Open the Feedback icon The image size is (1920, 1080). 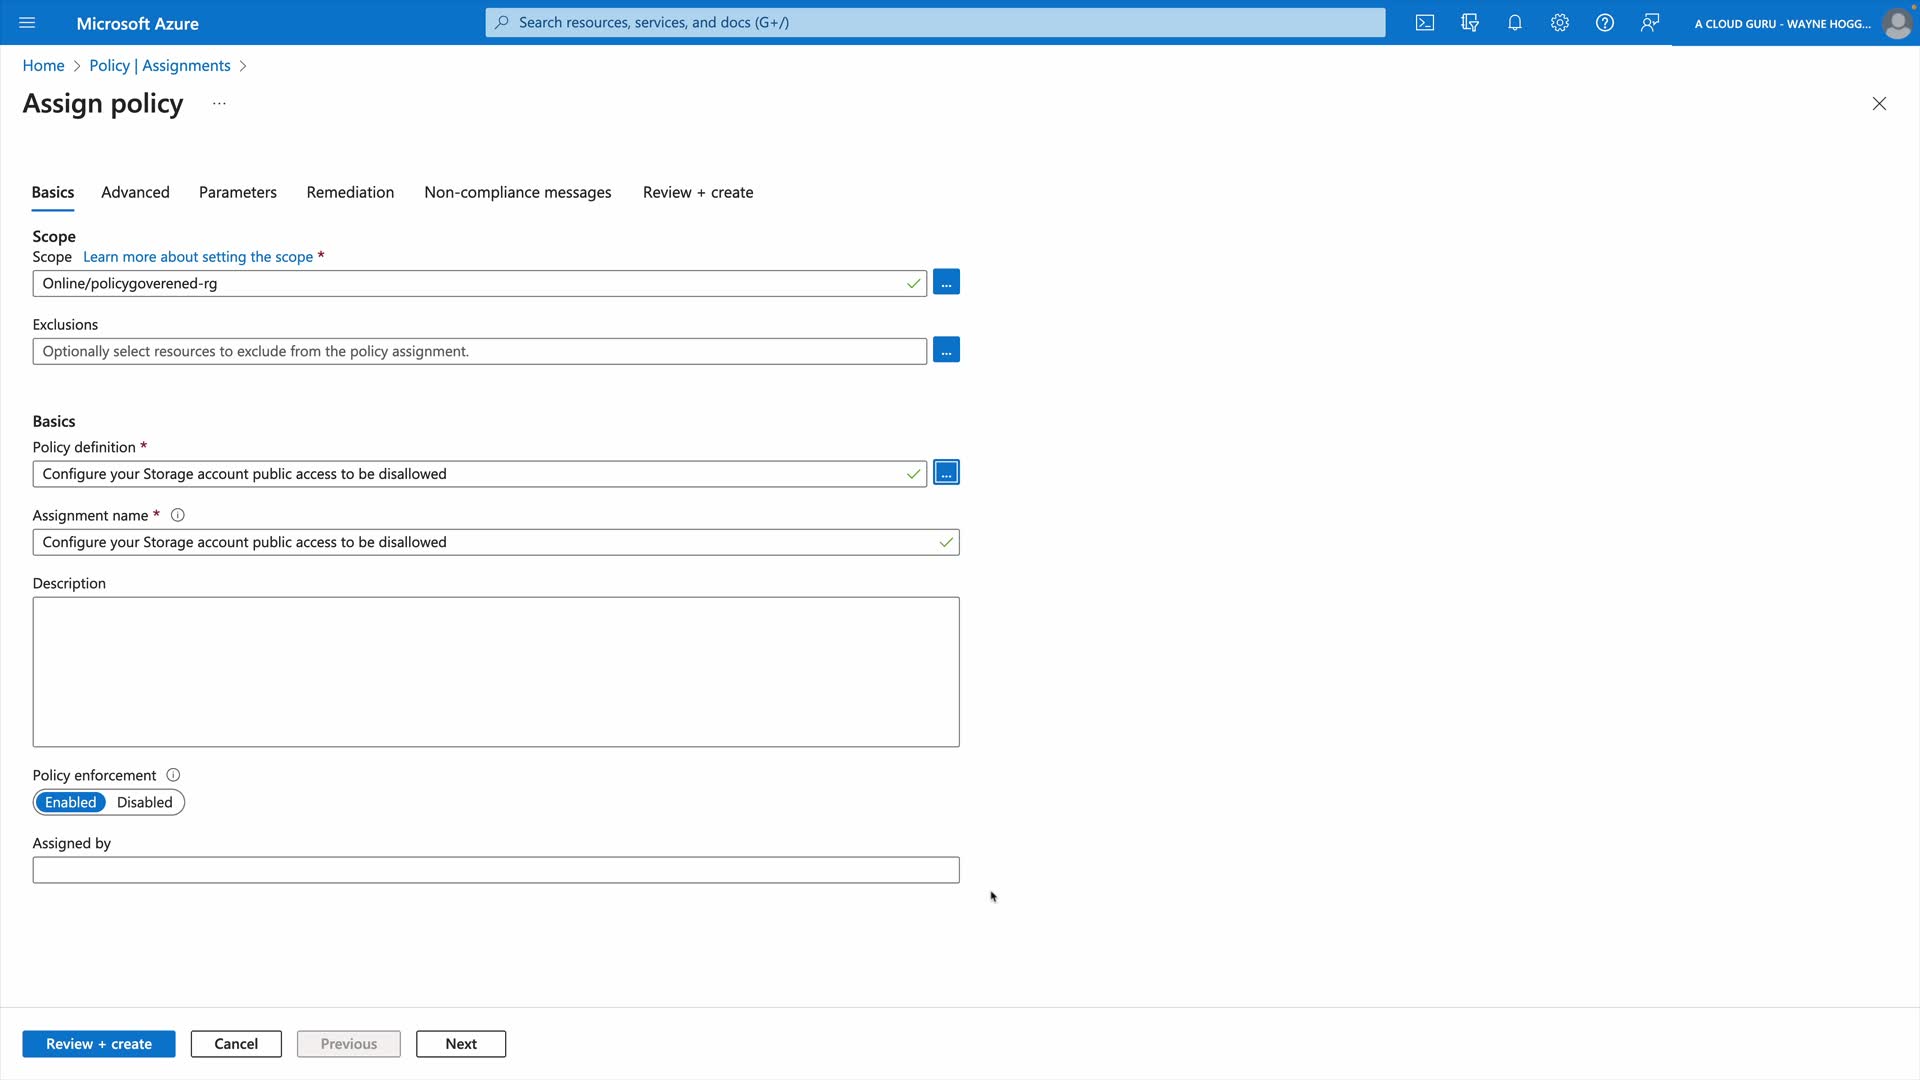tap(1650, 23)
